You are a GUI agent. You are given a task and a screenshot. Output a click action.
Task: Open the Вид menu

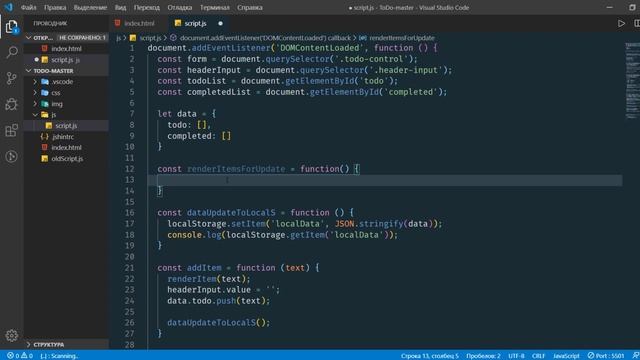click(x=120, y=7)
